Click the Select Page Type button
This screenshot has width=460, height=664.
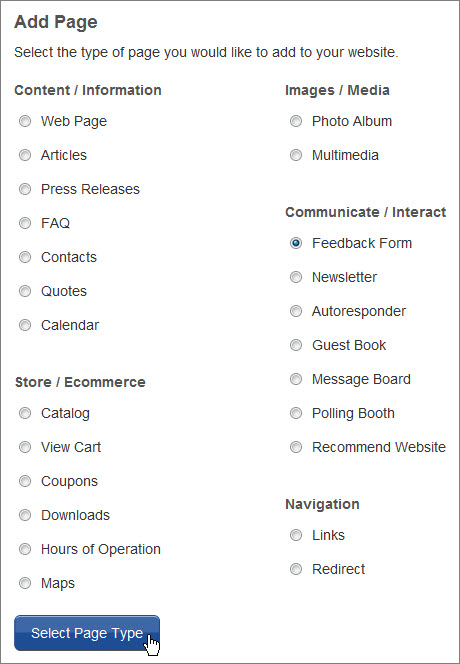click(87, 633)
